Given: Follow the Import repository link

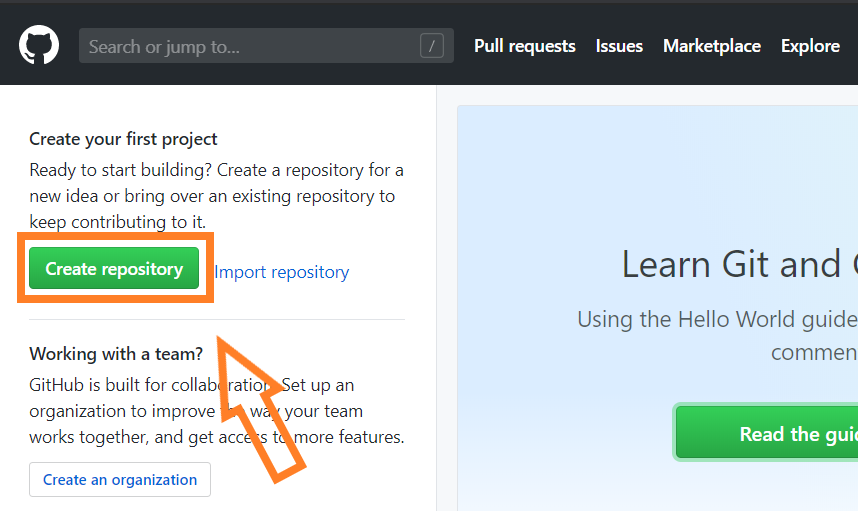Looking at the screenshot, I should point(281,272).
